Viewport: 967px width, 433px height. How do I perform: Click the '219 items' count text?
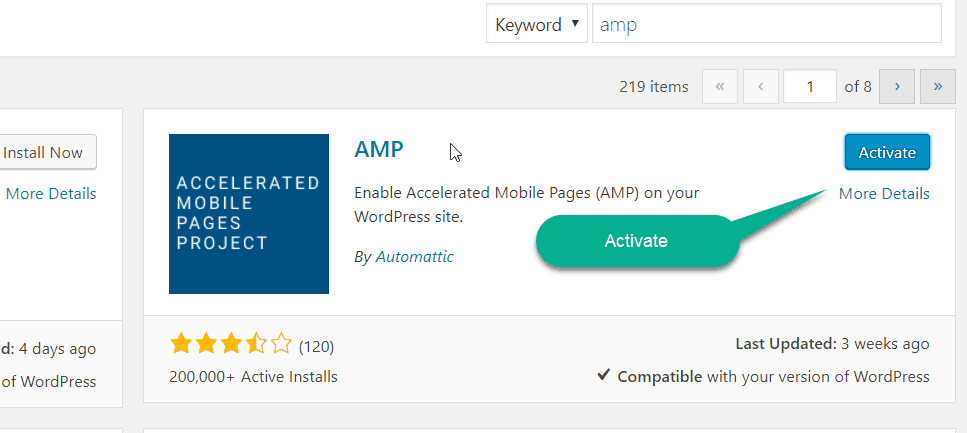click(x=654, y=86)
